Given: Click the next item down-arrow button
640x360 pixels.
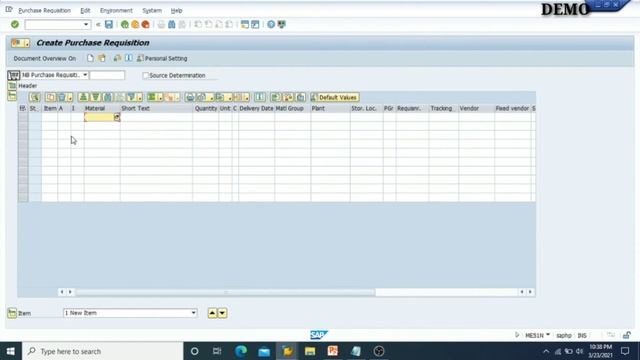Looking at the screenshot, I should coord(222,313).
